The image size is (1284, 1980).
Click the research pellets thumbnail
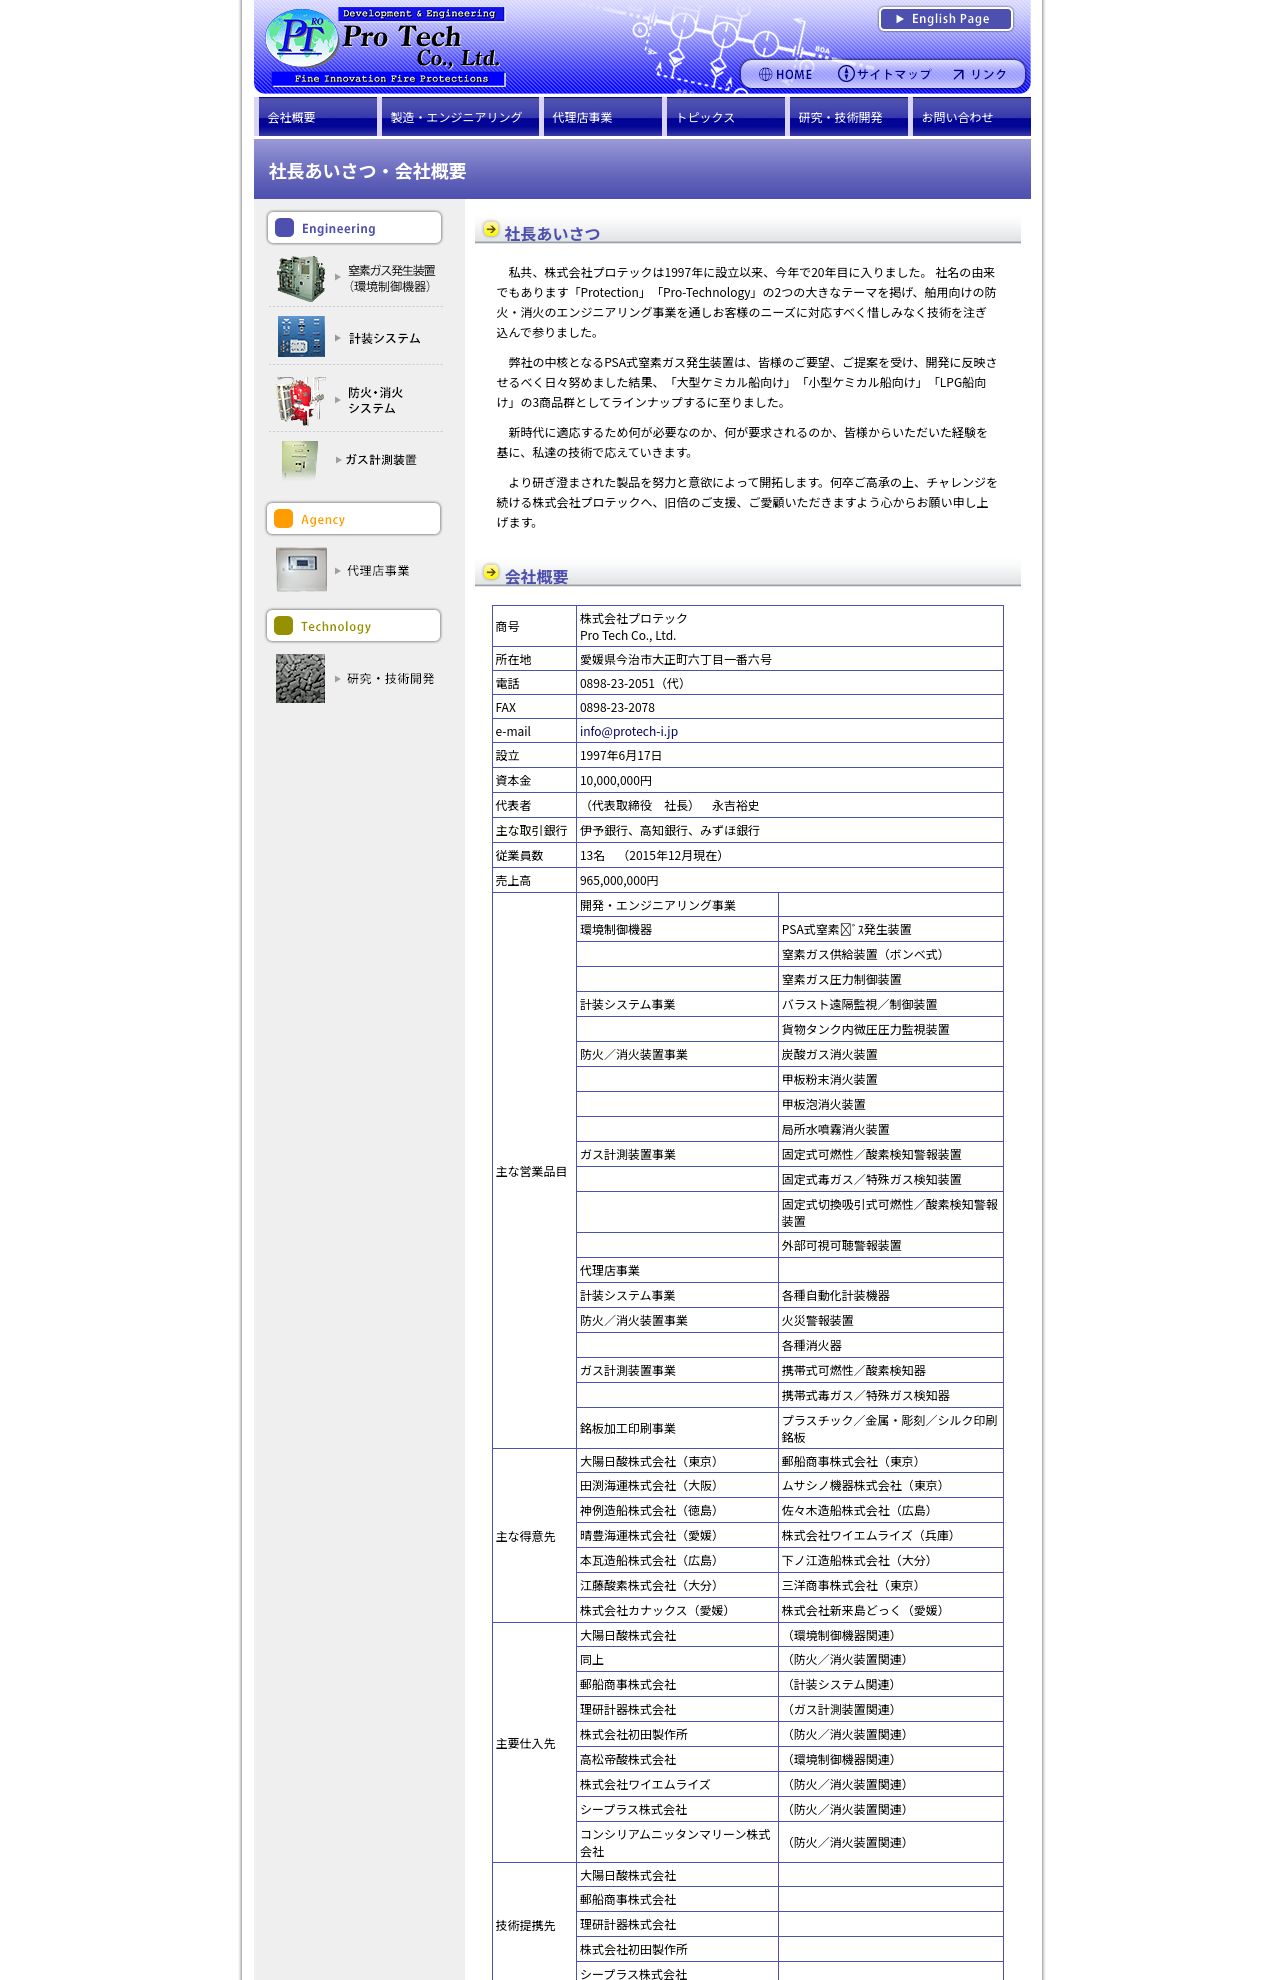click(301, 678)
